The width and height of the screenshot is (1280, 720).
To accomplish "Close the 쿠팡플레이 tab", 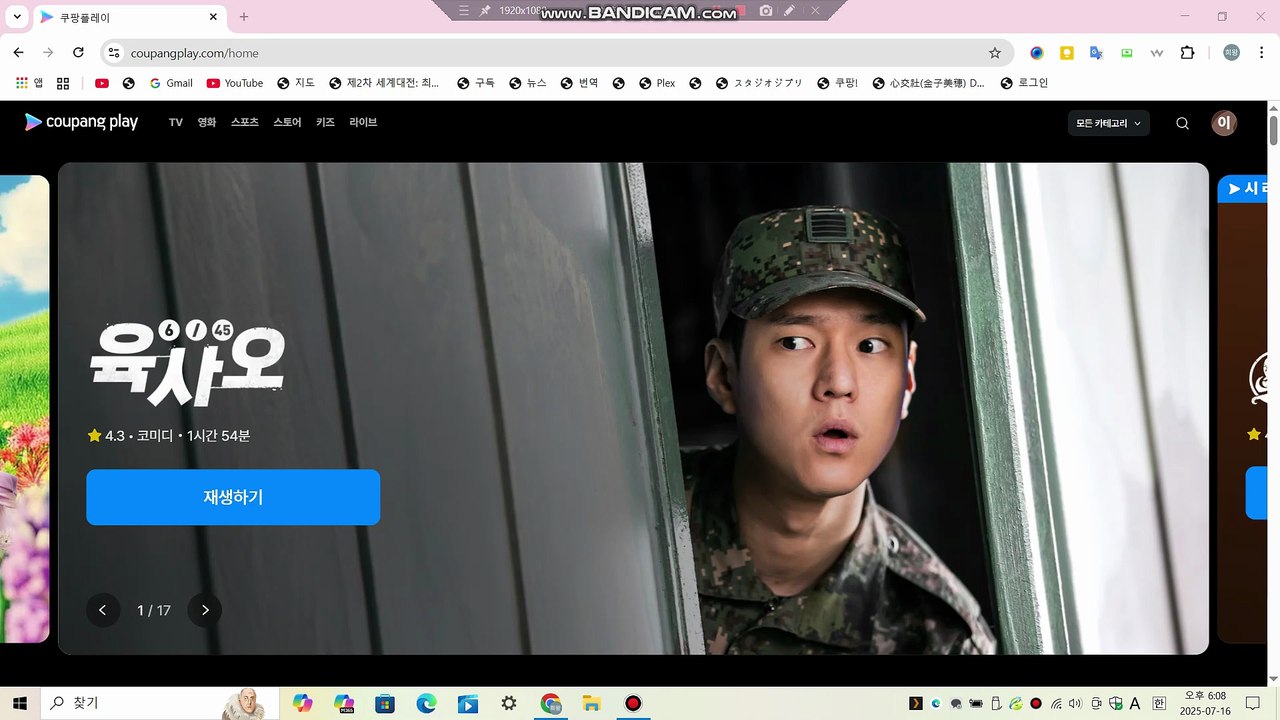I will point(214,17).
